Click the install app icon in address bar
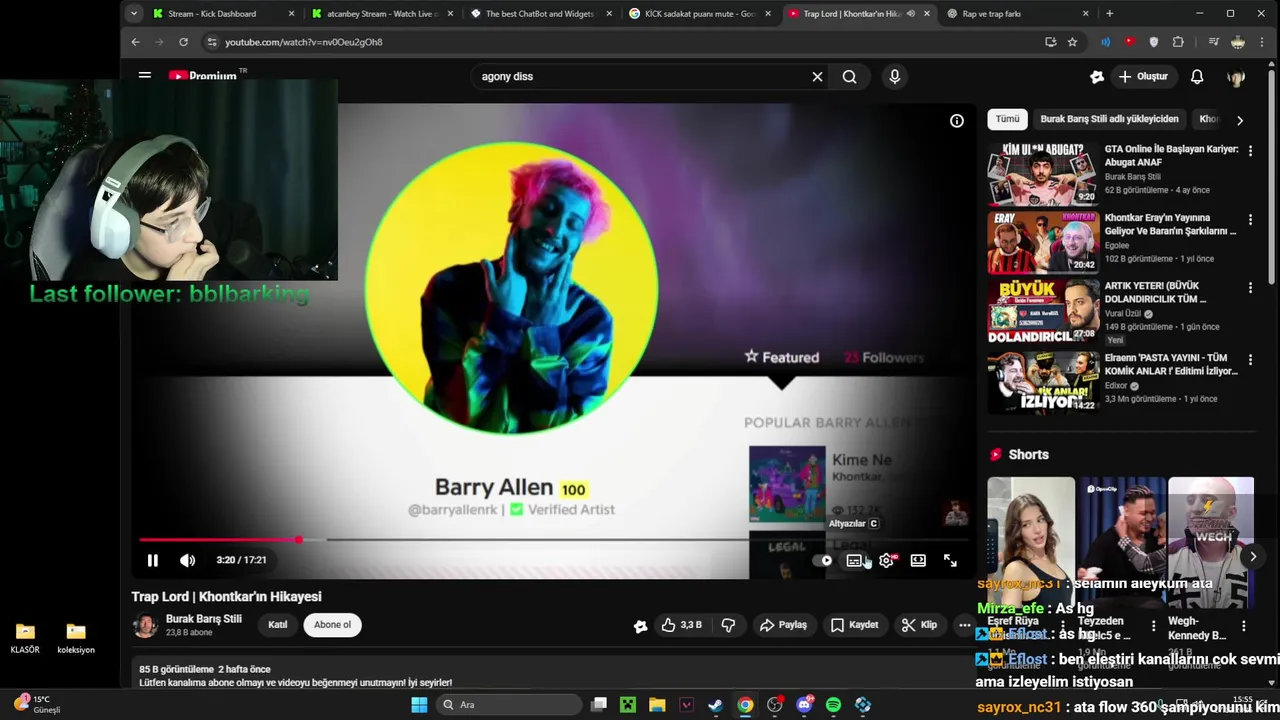1280x720 pixels. (1050, 42)
